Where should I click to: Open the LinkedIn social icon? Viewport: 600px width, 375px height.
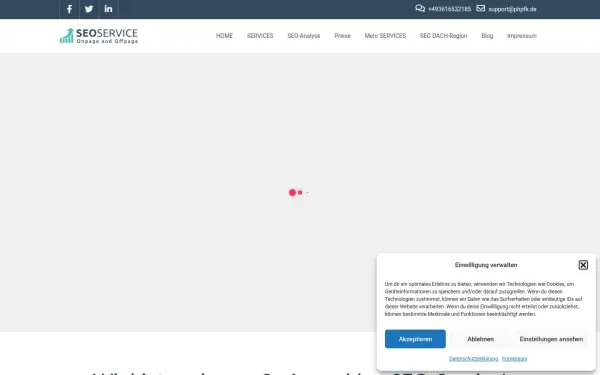[x=109, y=9]
